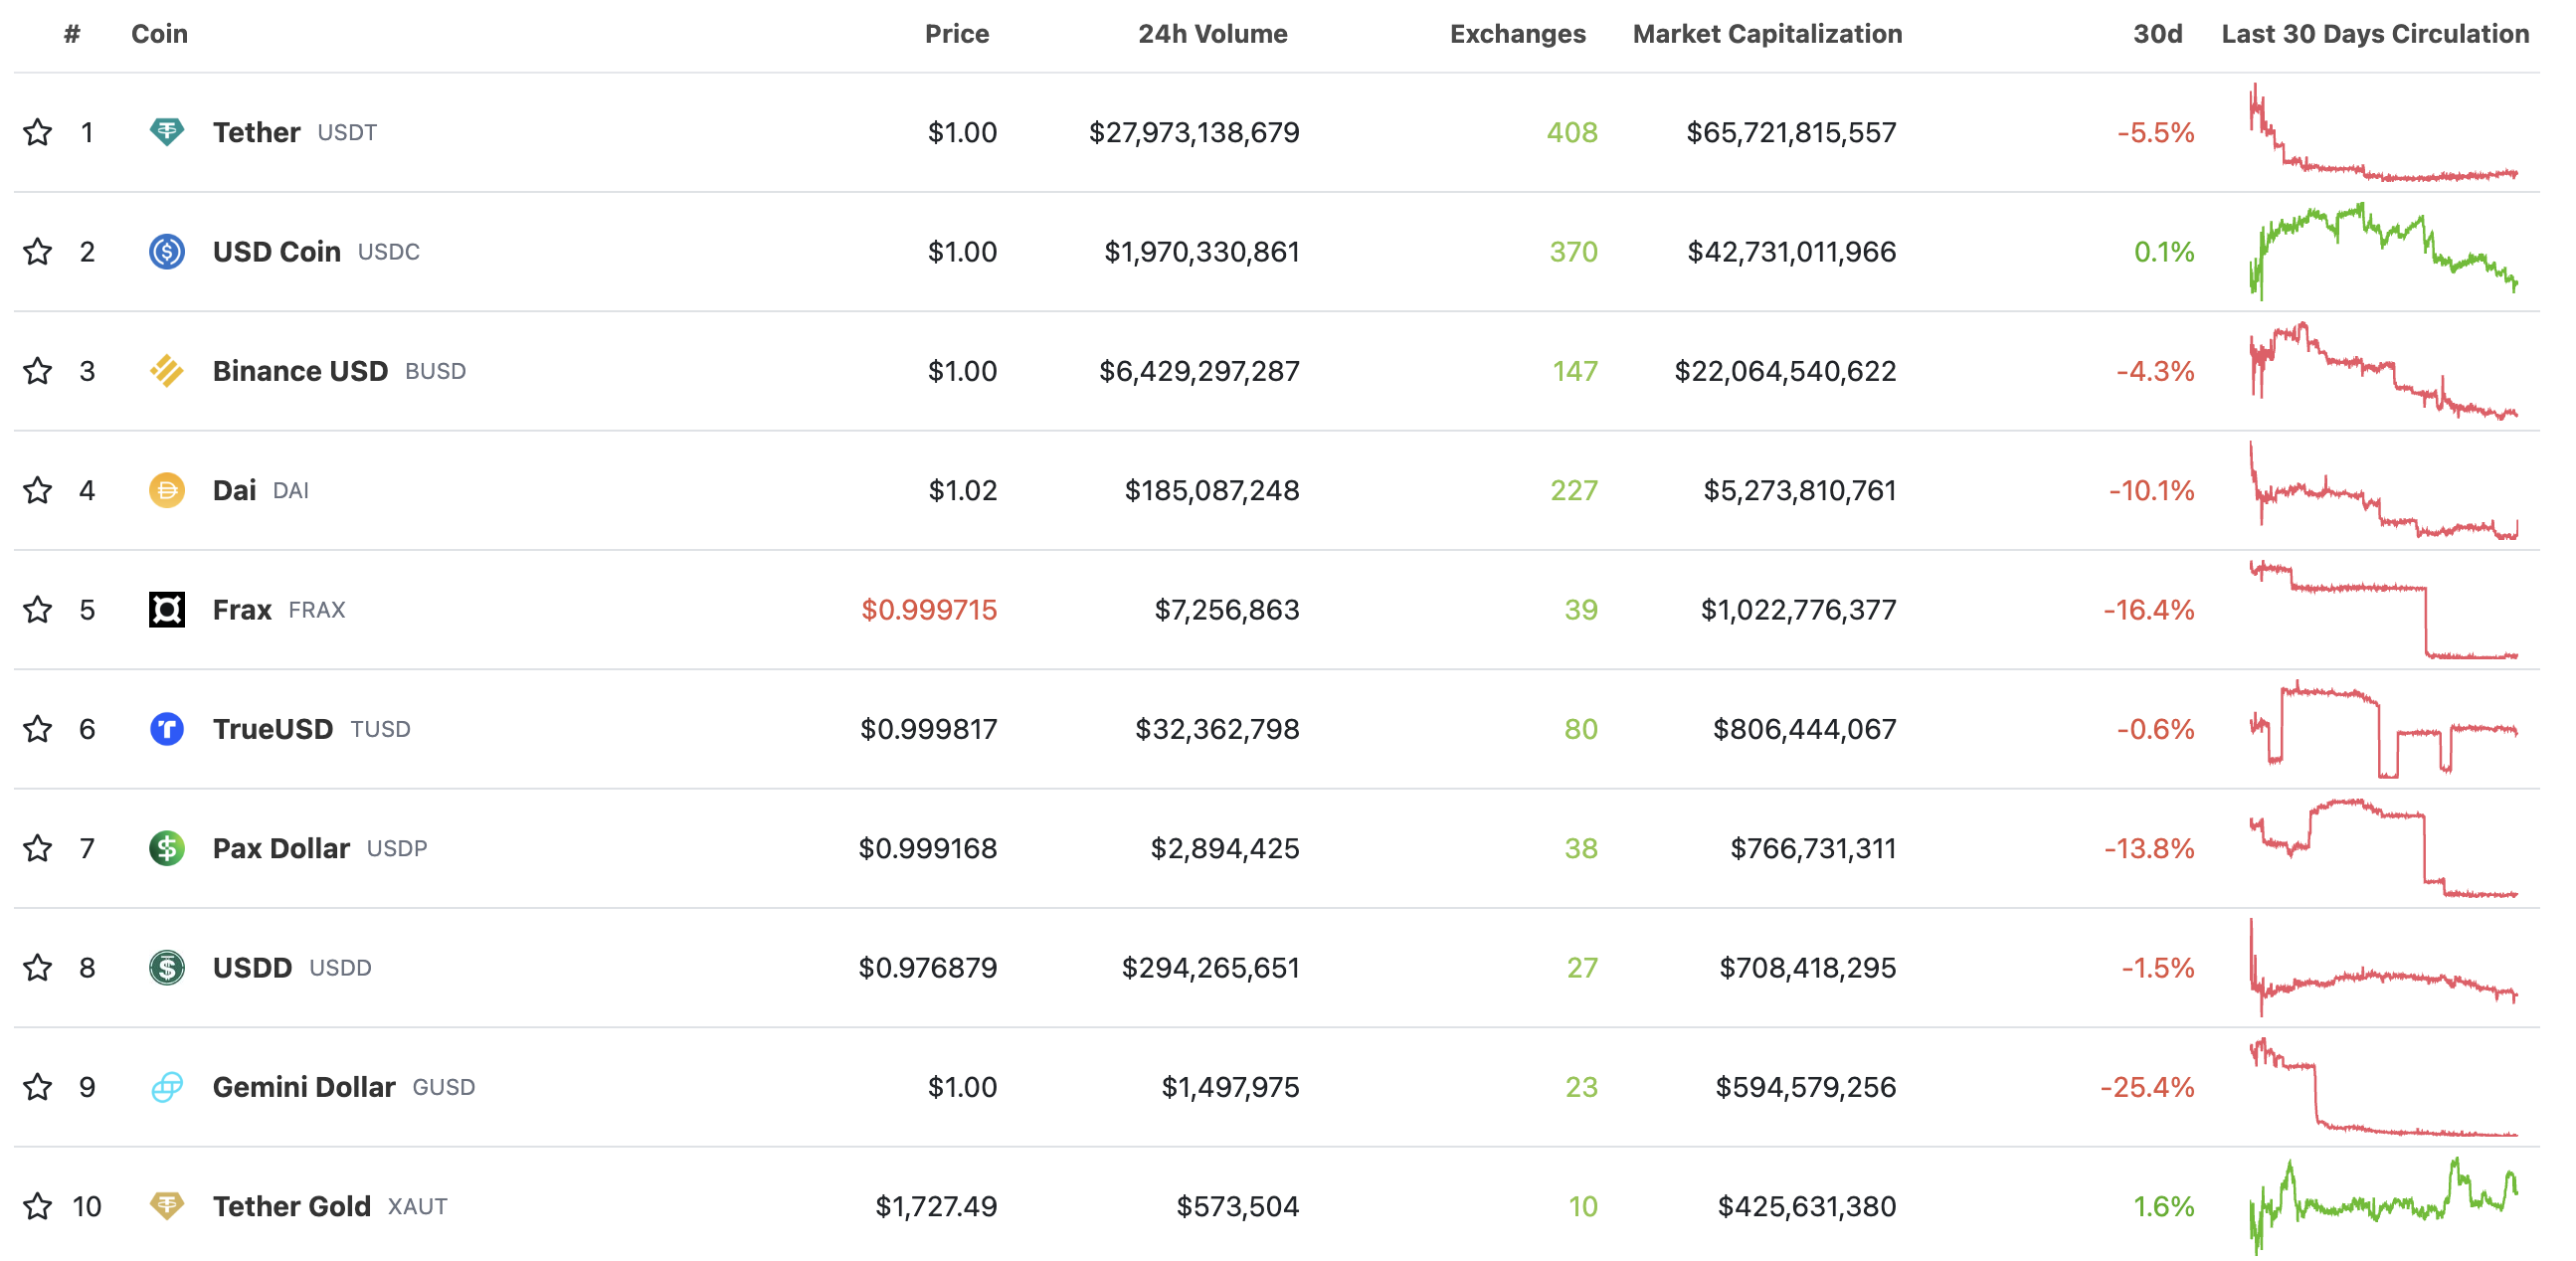Viewport: 2576px width, 1261px height.
Task: Open Dai's 30-day circulation sparkline
Action: (2384, 490)
